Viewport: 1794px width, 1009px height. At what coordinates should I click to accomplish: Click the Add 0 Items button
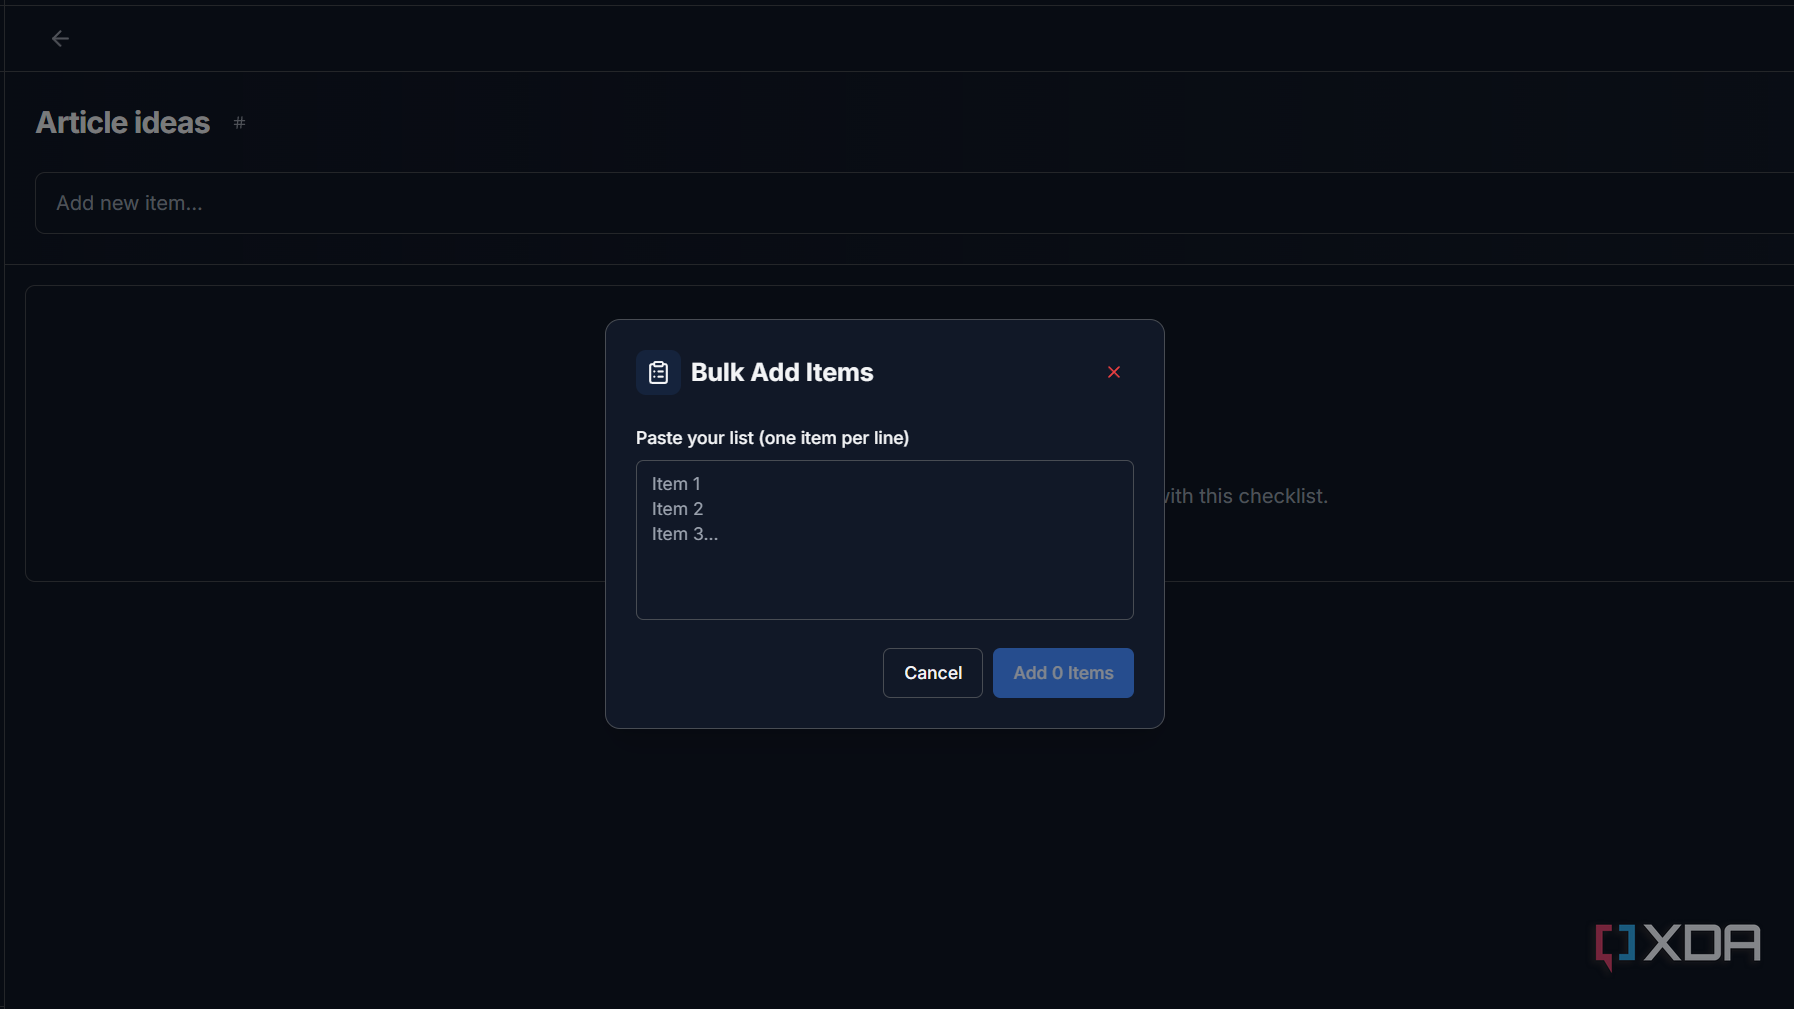tap(1063, 673)
